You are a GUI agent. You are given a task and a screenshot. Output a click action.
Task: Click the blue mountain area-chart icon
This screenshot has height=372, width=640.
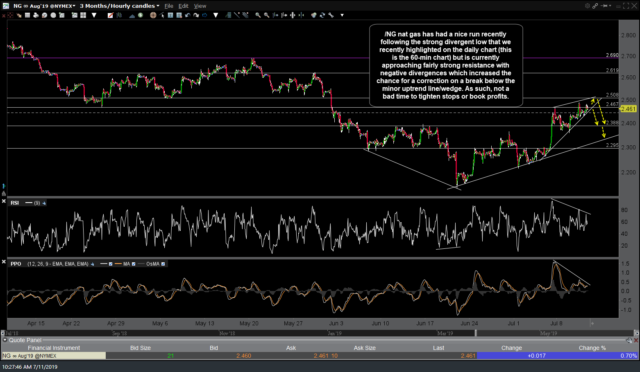point(133,16)
